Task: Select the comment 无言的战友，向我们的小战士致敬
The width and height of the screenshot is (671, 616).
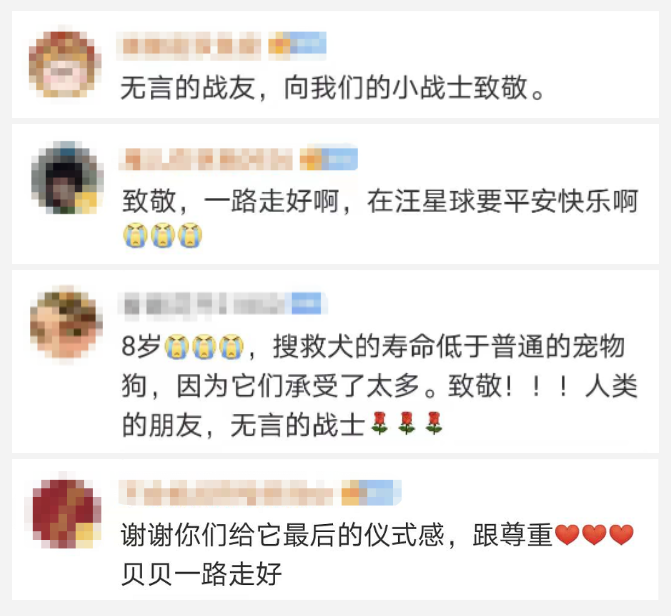Action: click(x=332, y=88)
